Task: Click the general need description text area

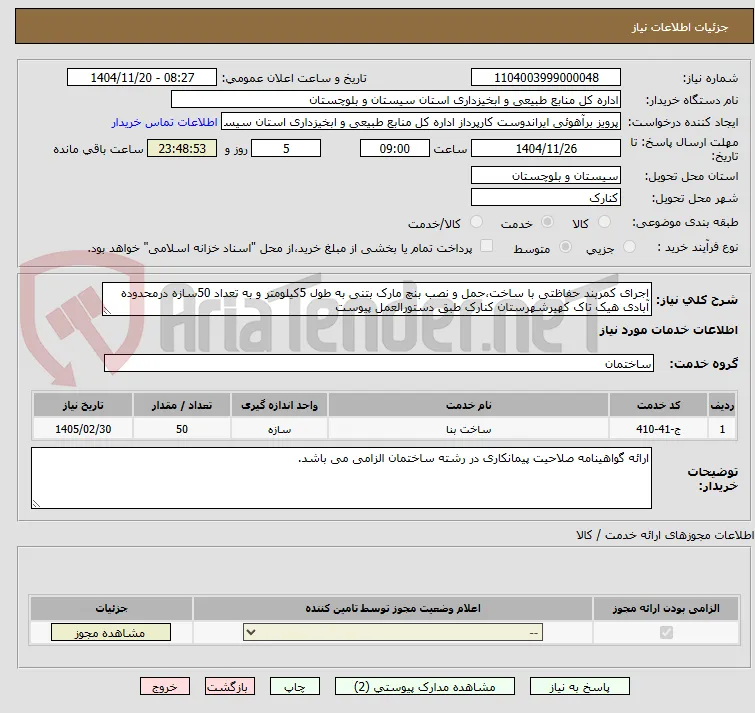Action: tap(377, 299)
